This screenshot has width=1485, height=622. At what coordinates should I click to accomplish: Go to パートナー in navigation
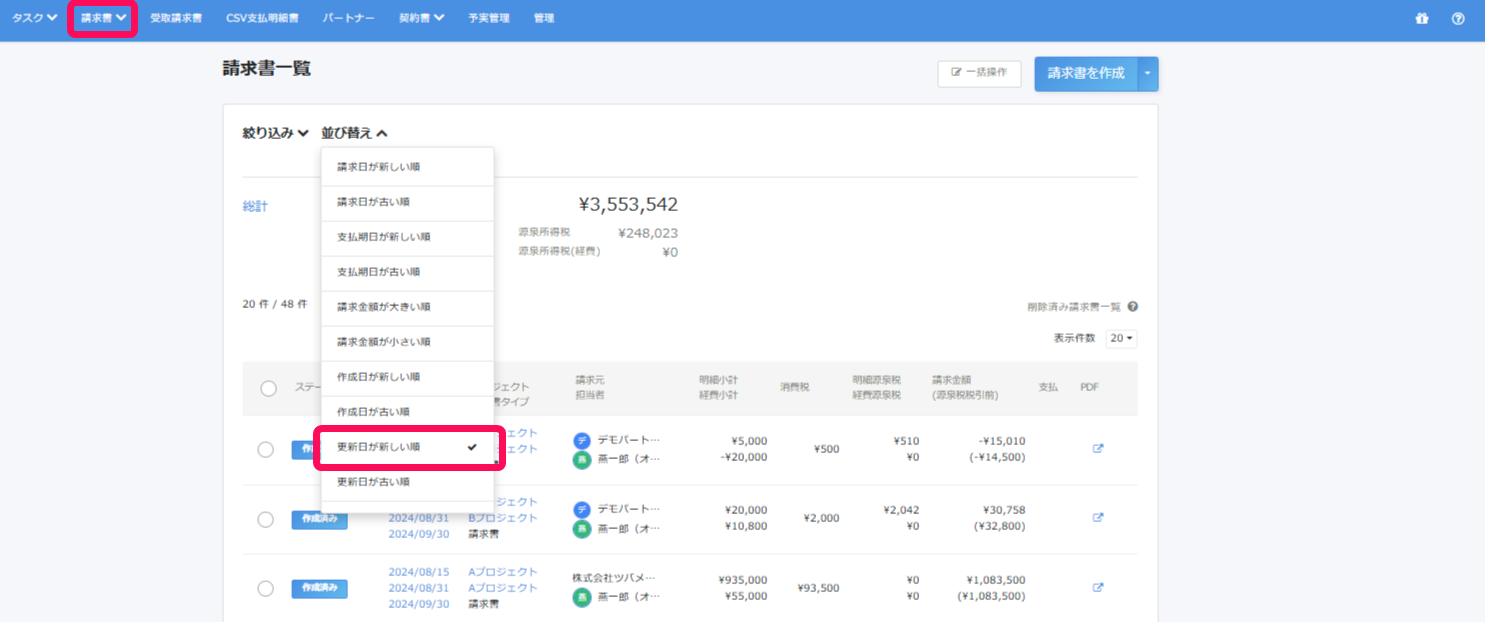coord(349,18)
